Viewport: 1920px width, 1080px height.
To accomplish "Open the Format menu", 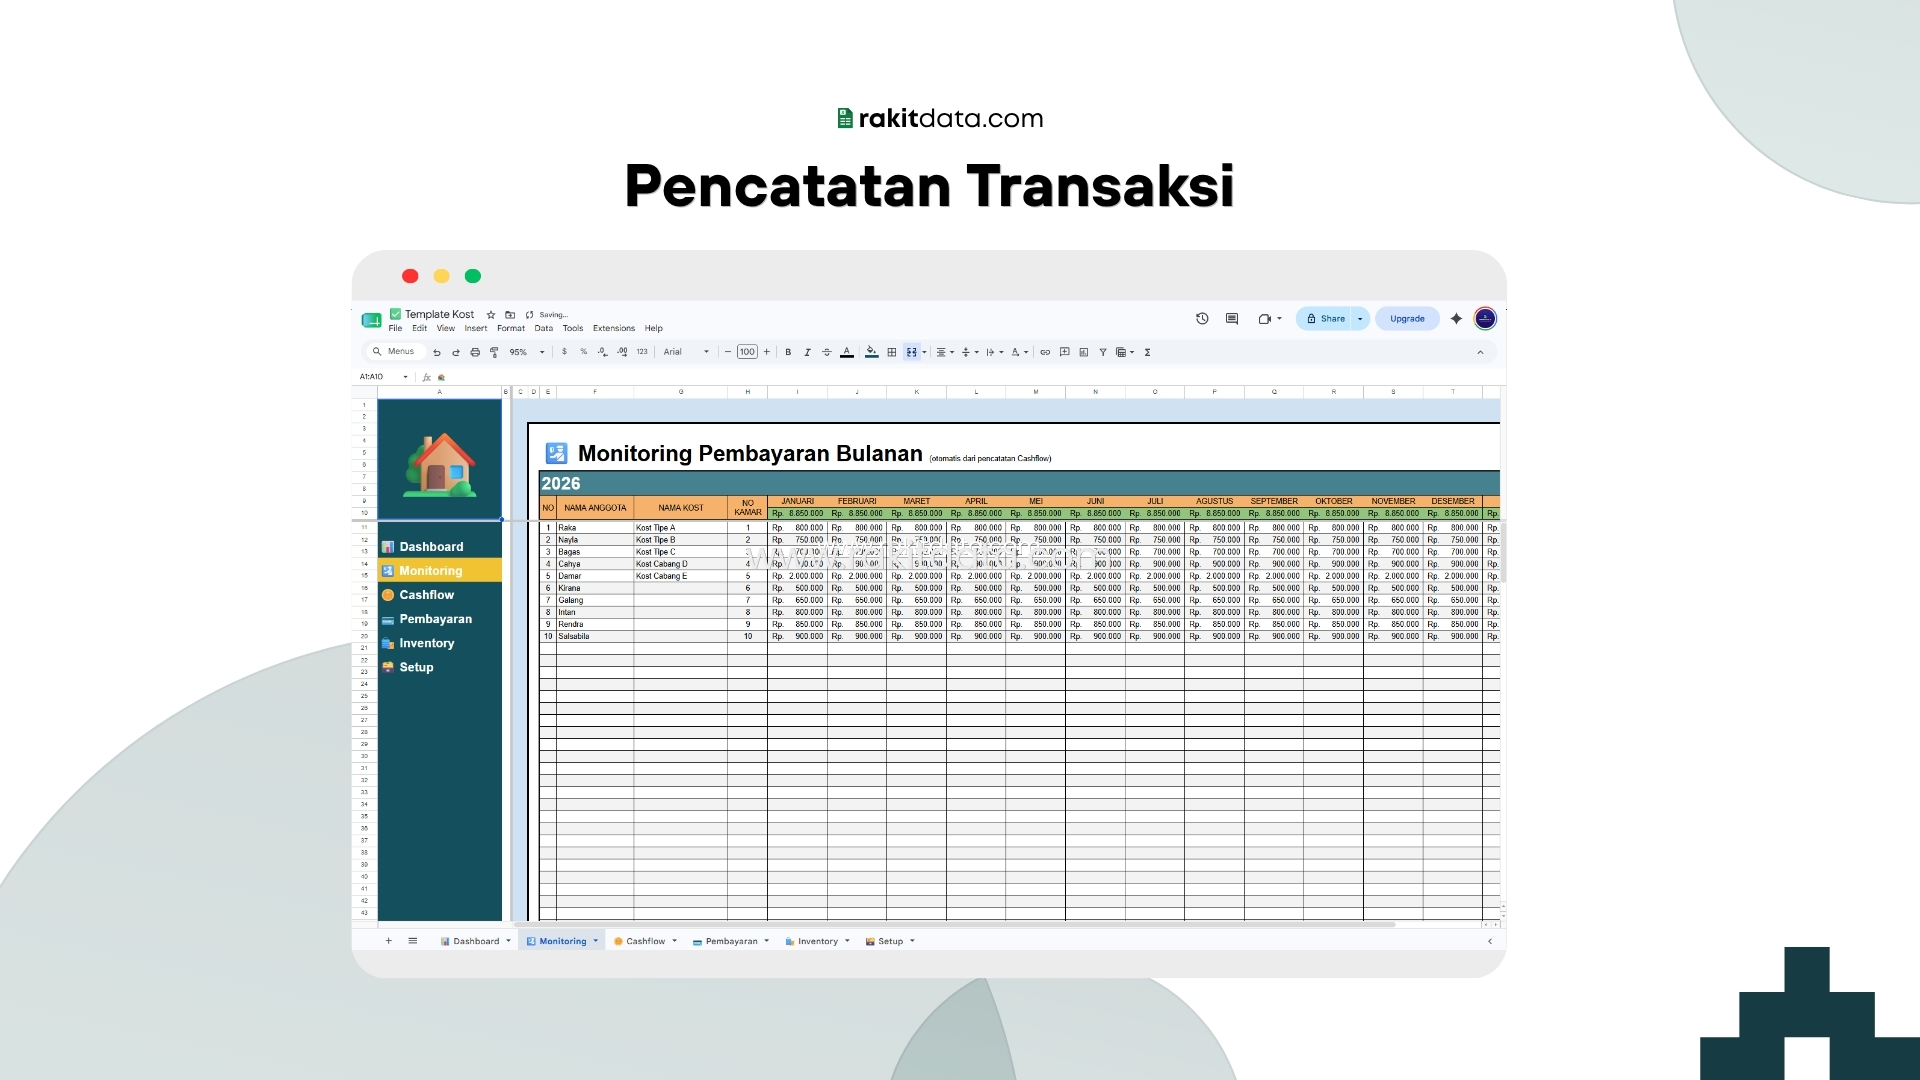I will click(x=511, y=328).
